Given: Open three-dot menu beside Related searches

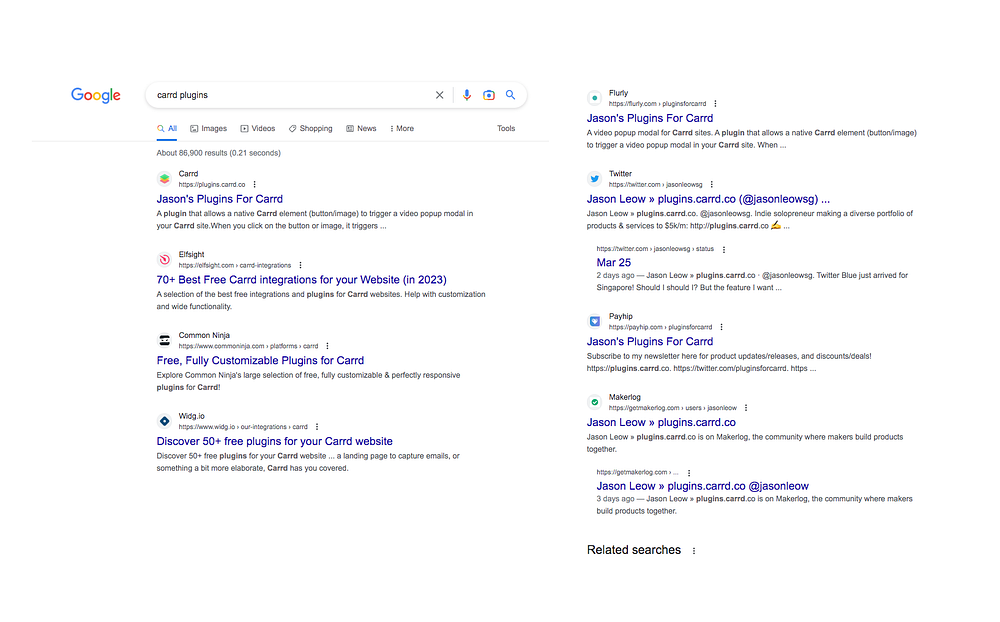Looking at the screenshot, I should [x=694, y=551].
